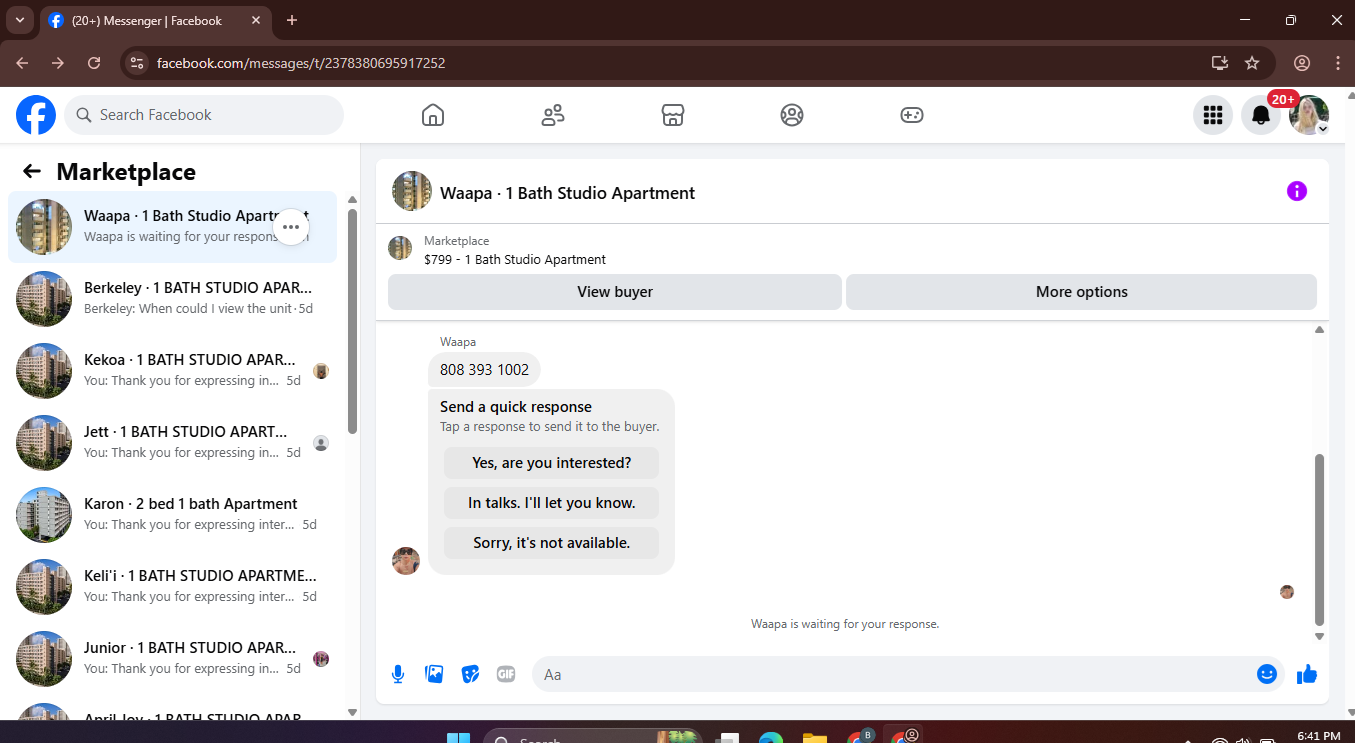Screen dimensions: 1355x743
Task: Click sender avatar beside quick responses
Action: click(406, 561)
